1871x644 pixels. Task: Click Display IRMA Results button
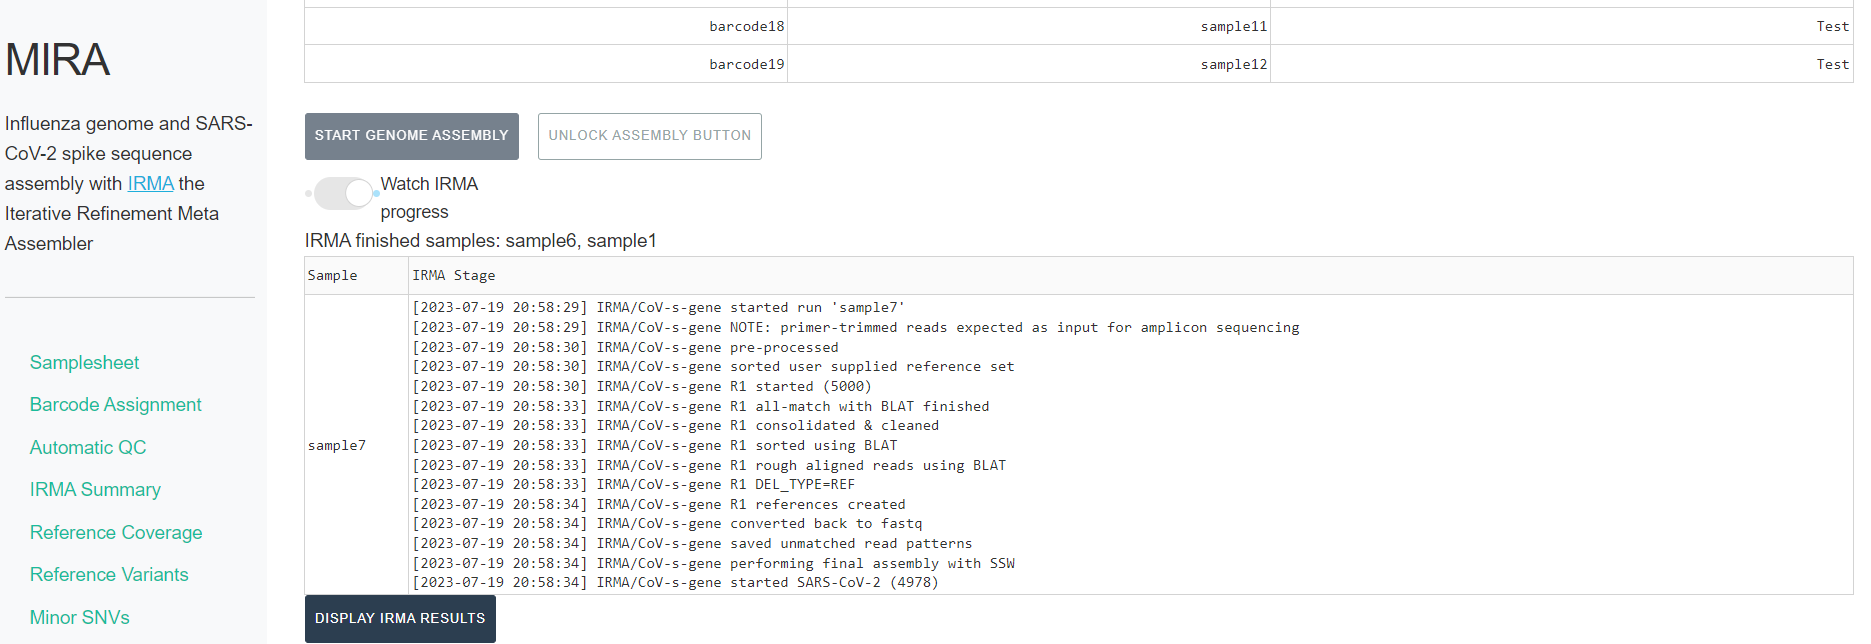pos(400,619)
